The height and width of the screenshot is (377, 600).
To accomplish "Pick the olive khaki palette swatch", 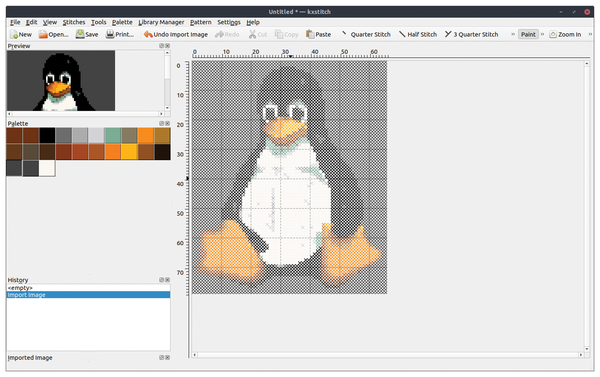I will (129, 135).
